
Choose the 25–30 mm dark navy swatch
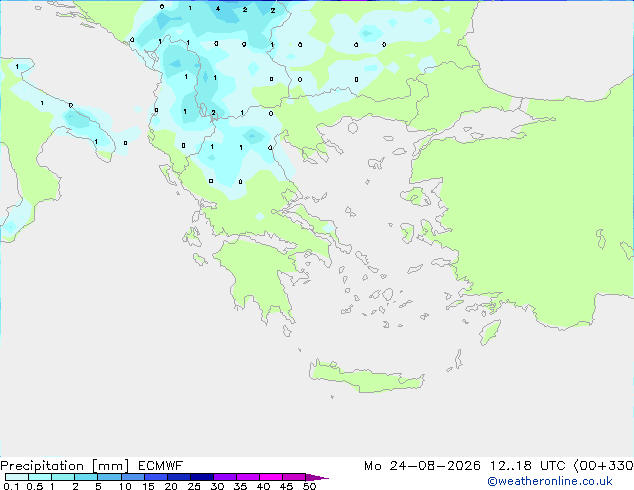tap(201, 477)
